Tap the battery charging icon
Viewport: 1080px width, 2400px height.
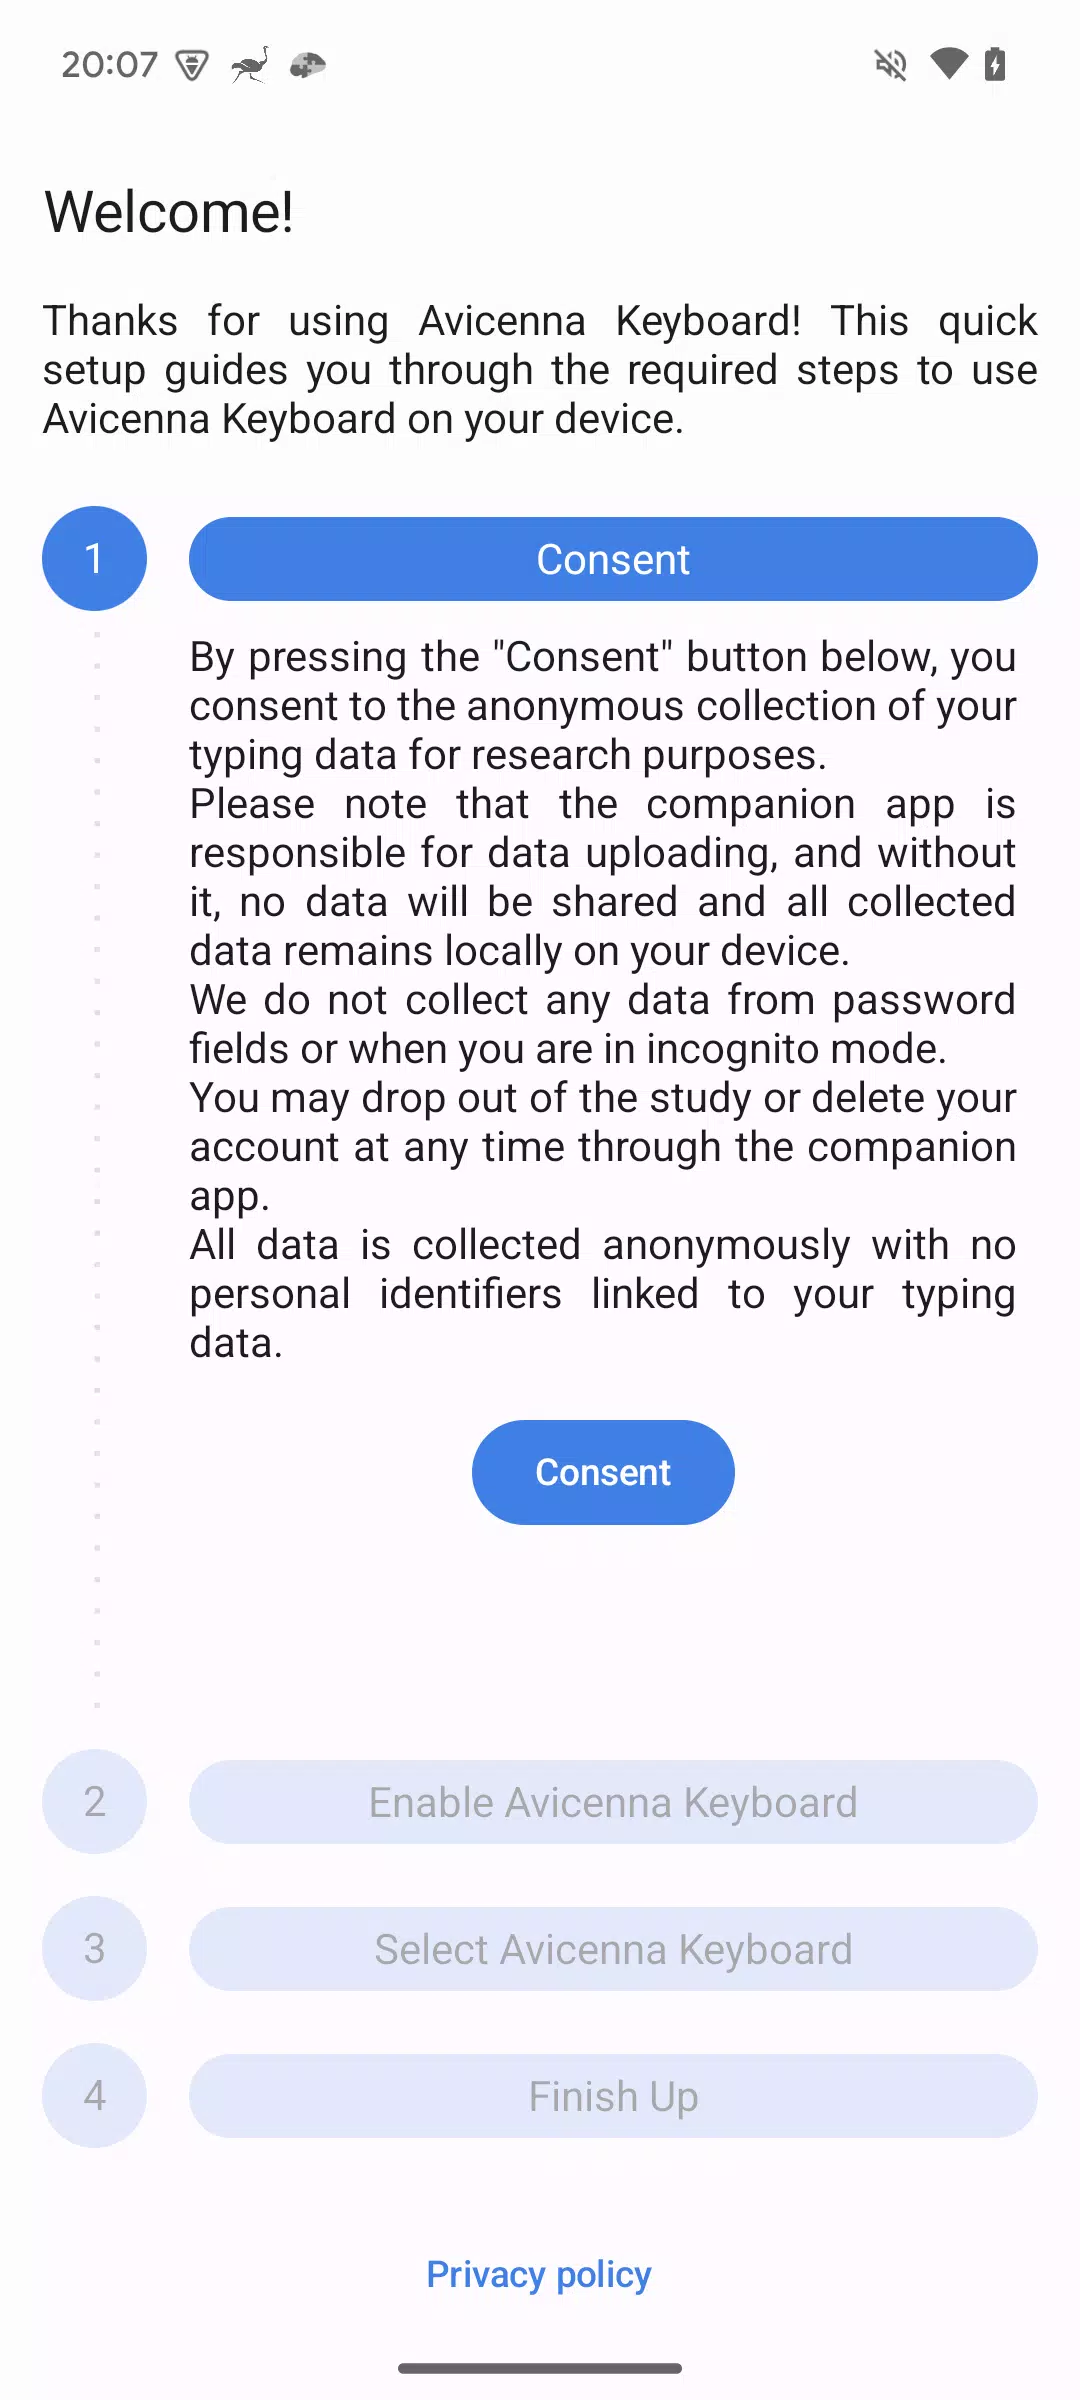(x=994, y=64)
